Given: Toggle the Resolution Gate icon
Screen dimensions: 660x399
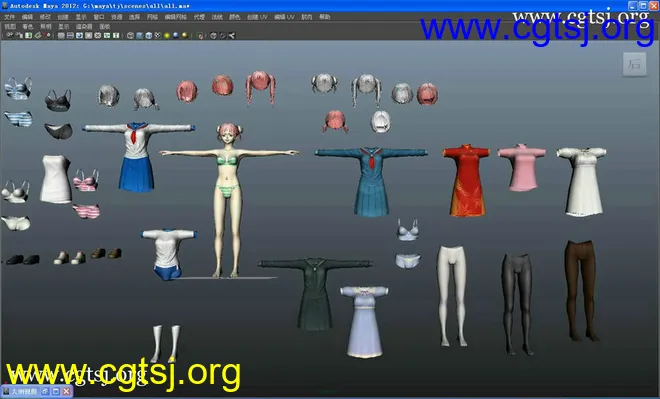Looking at the screenshot, I should click(x=80, y=35).
